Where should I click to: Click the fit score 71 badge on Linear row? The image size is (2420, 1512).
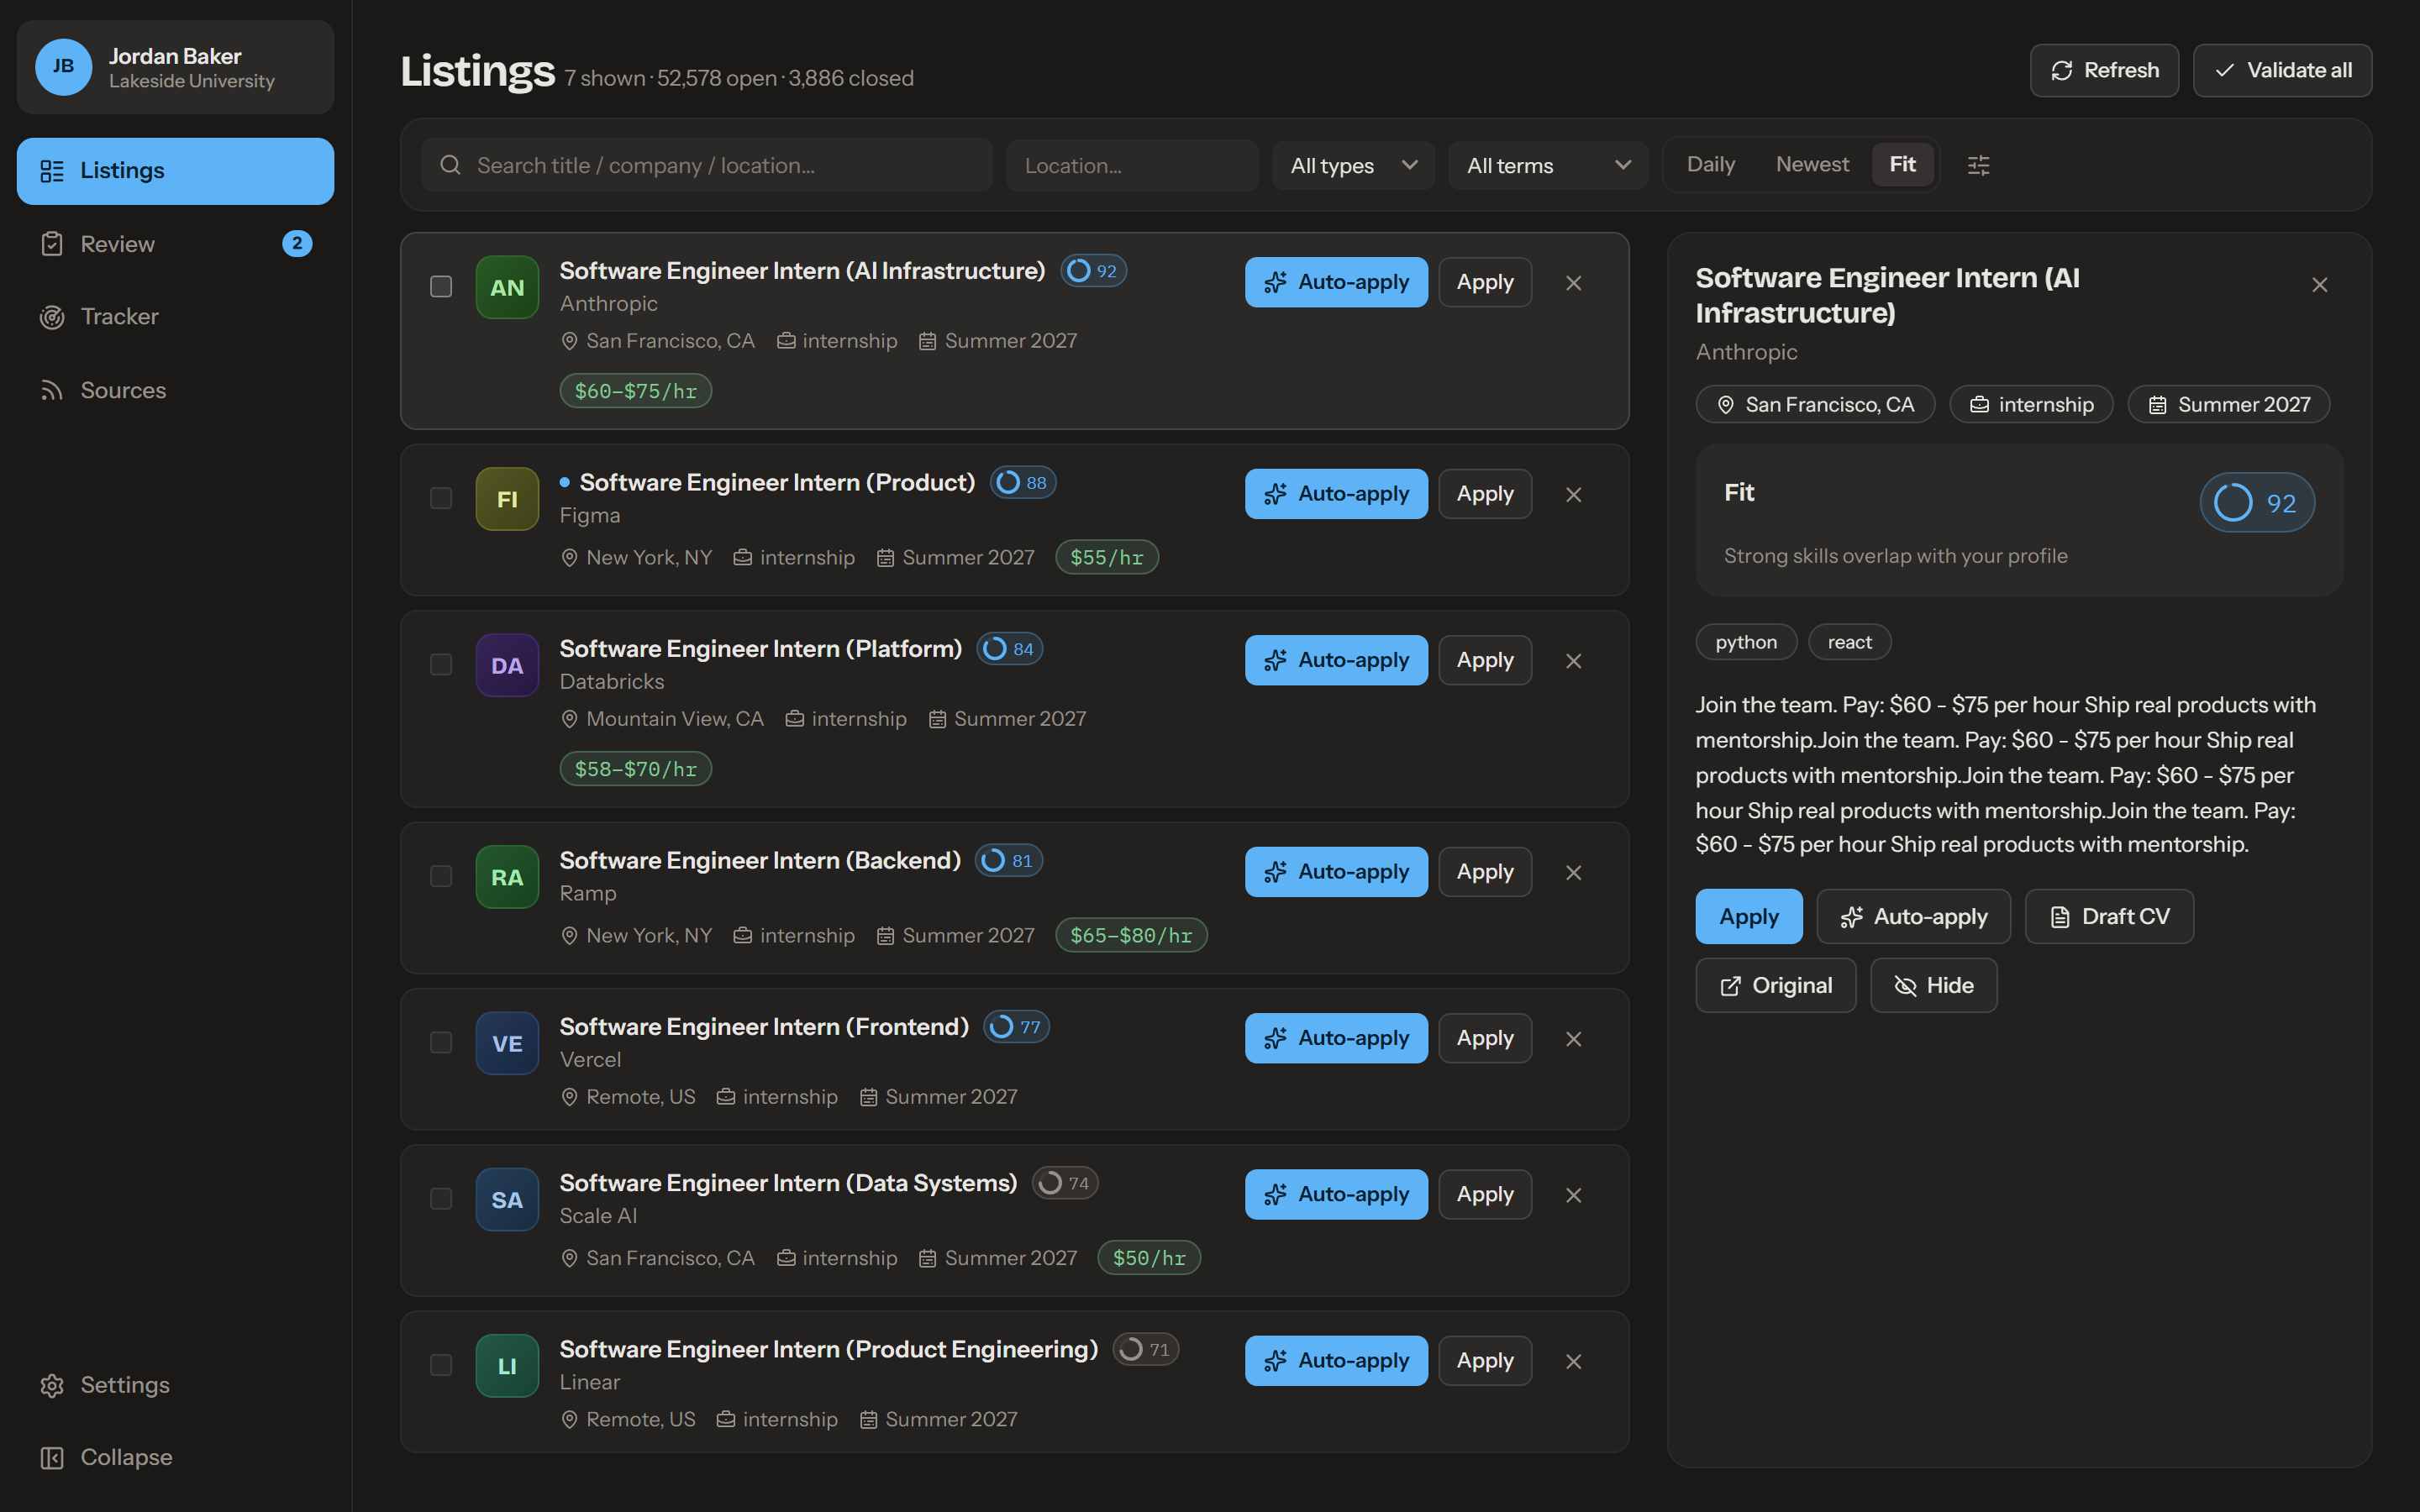(1146, 1349)
